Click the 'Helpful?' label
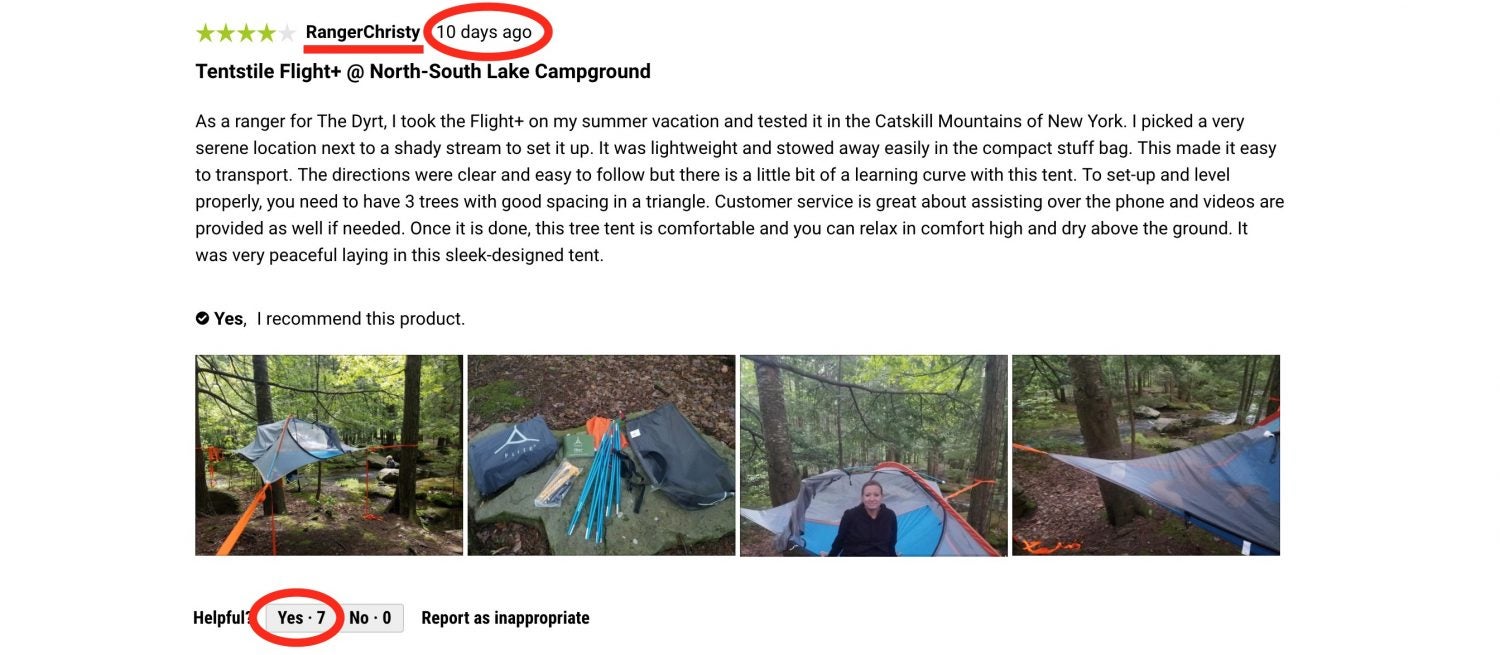 (222, 618)
